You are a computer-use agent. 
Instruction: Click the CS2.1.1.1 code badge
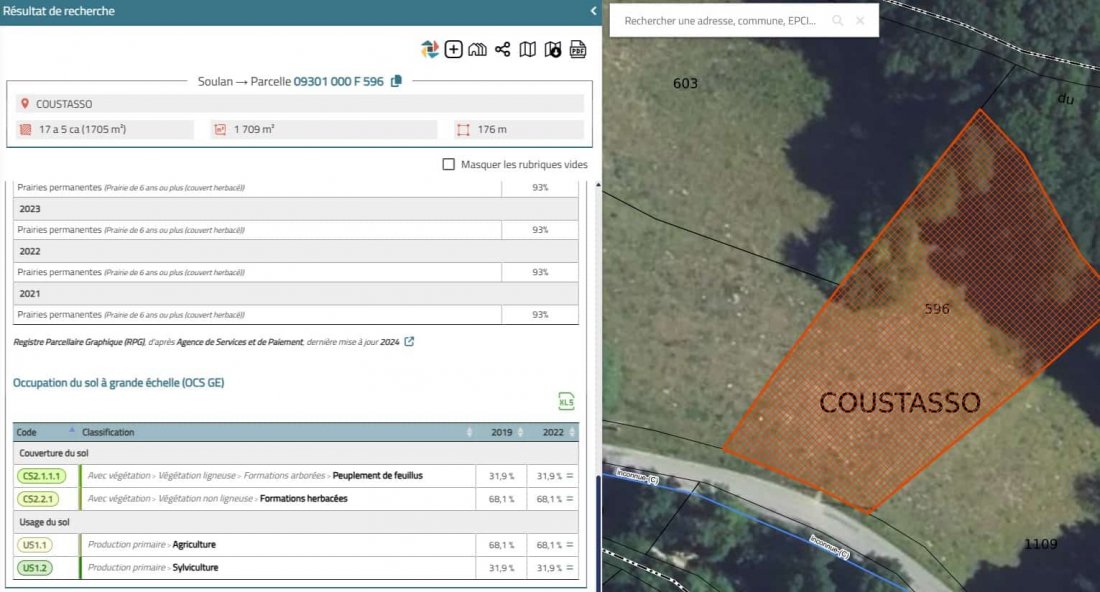pyautogui.click(x=42, y=476)
